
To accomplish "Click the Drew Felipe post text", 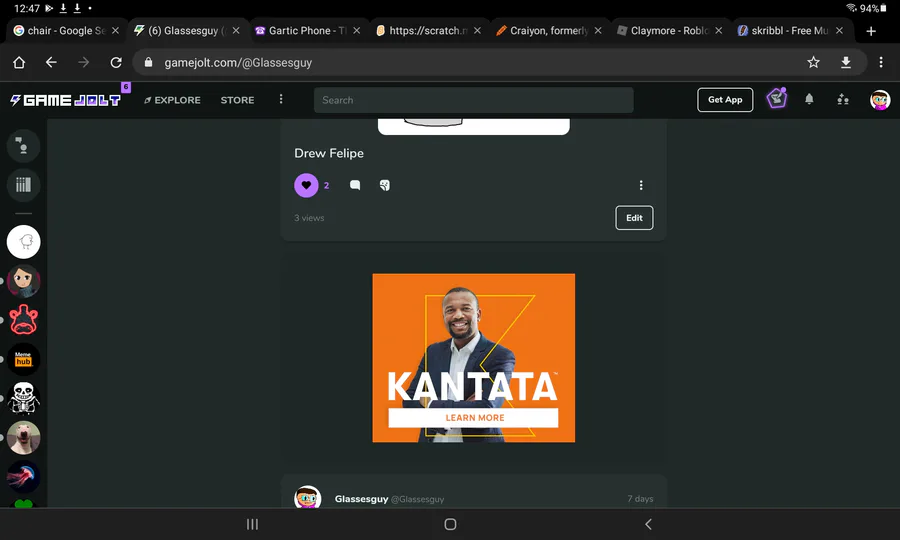I will [x=329, y=153].
